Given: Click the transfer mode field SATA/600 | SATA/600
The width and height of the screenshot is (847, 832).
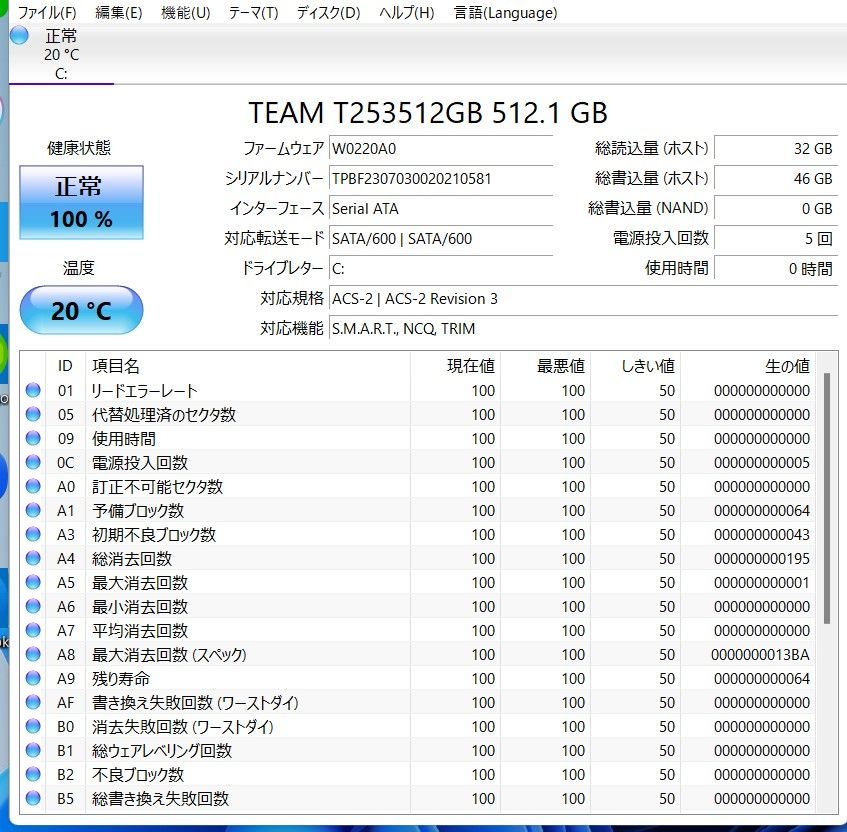Looking at the screenshot, I should pyautogui.click(x=441, y=239).
